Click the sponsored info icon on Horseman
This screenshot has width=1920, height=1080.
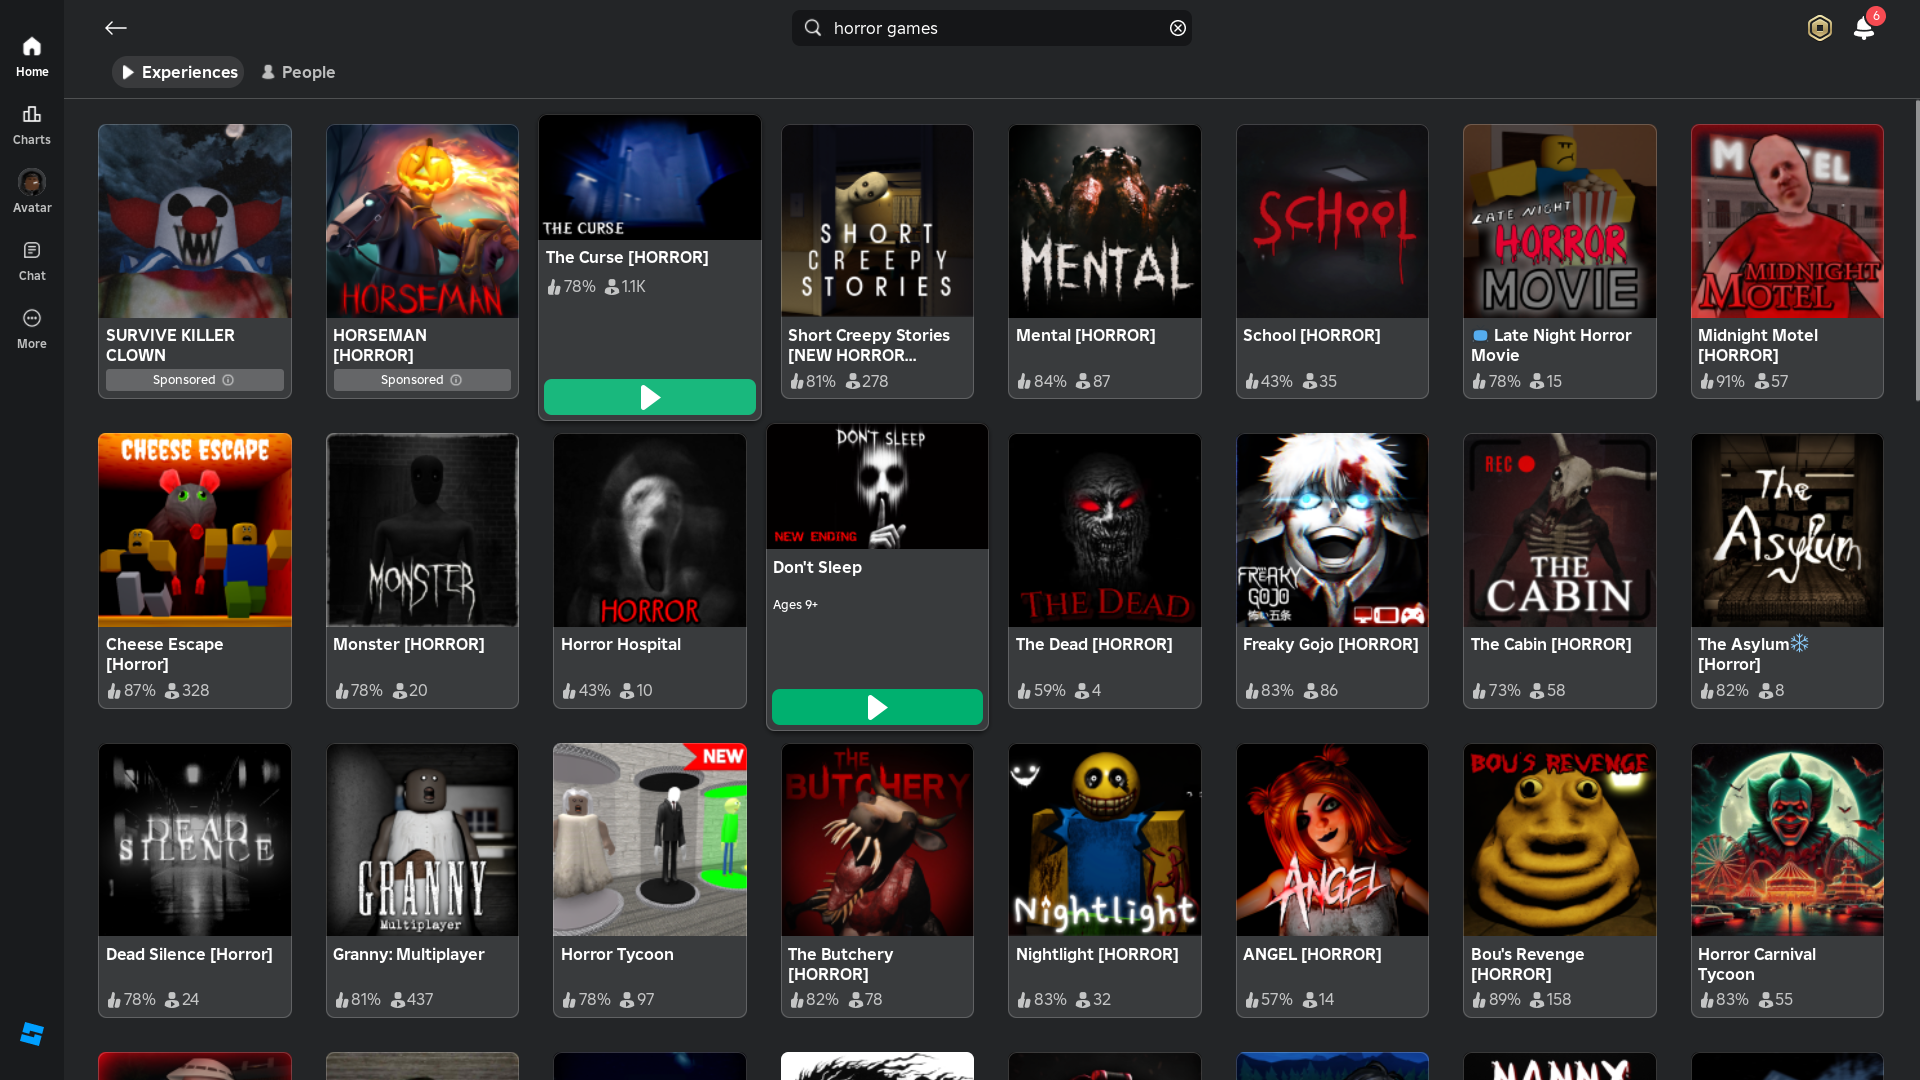click(x=456, y=380)
